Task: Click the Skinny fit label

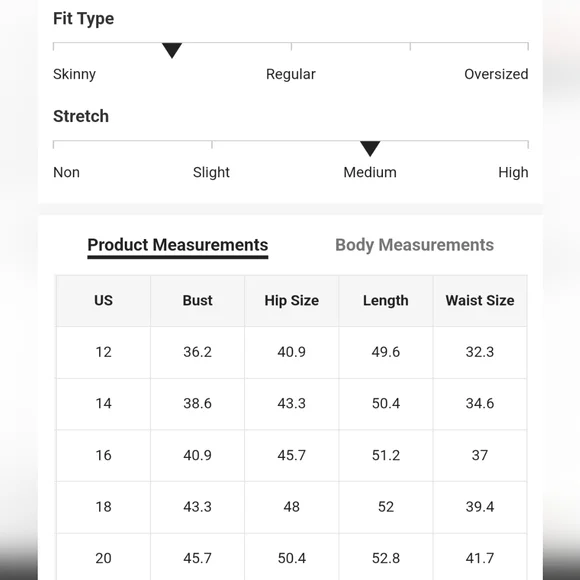Action: pyautogui.click(x=74, y=74)
